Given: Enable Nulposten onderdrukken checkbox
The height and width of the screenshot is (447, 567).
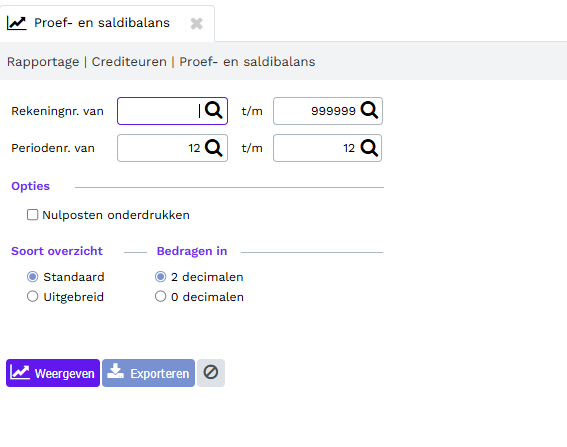Looking at the screenshot, I should pyautogui.click(x=33, y=215).
